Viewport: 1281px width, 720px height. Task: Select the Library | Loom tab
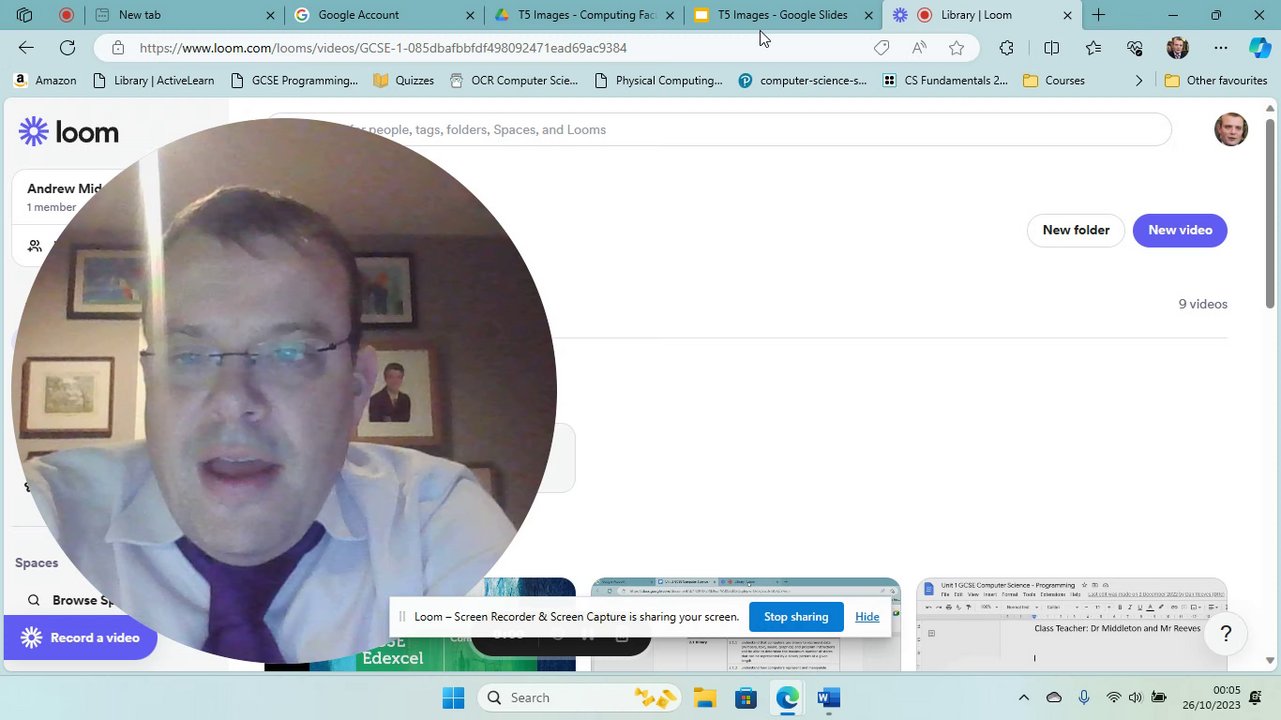tap(983, 15)
